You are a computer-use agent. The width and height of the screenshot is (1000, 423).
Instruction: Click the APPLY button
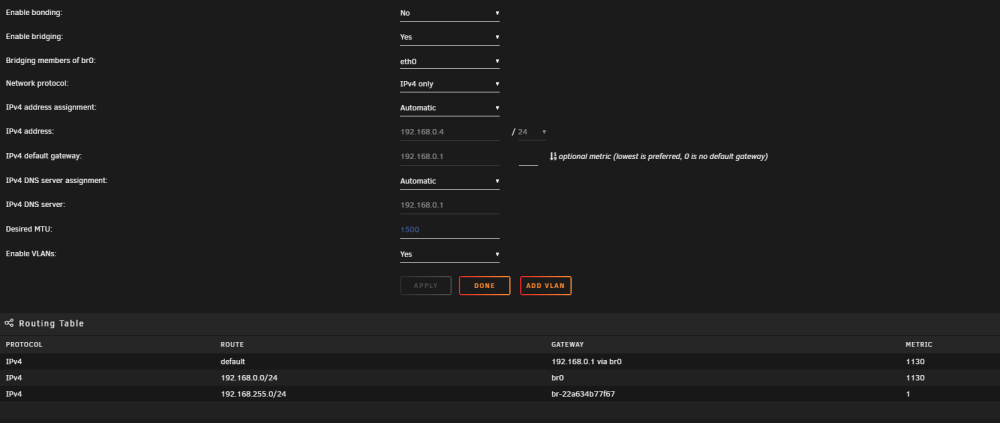(x=425, y=286)
